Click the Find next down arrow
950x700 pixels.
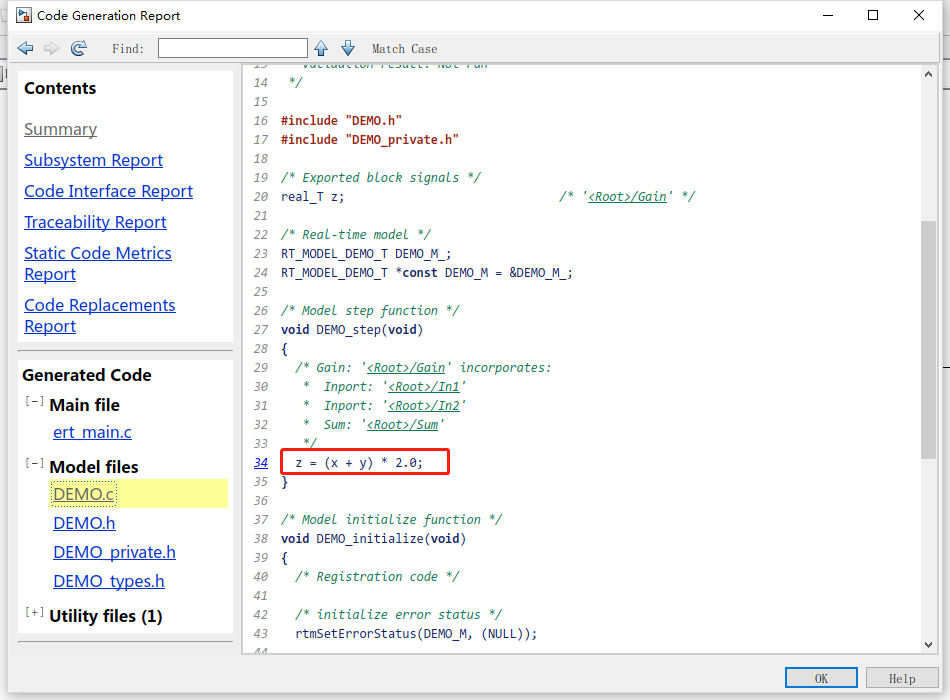tap(348, 48)
